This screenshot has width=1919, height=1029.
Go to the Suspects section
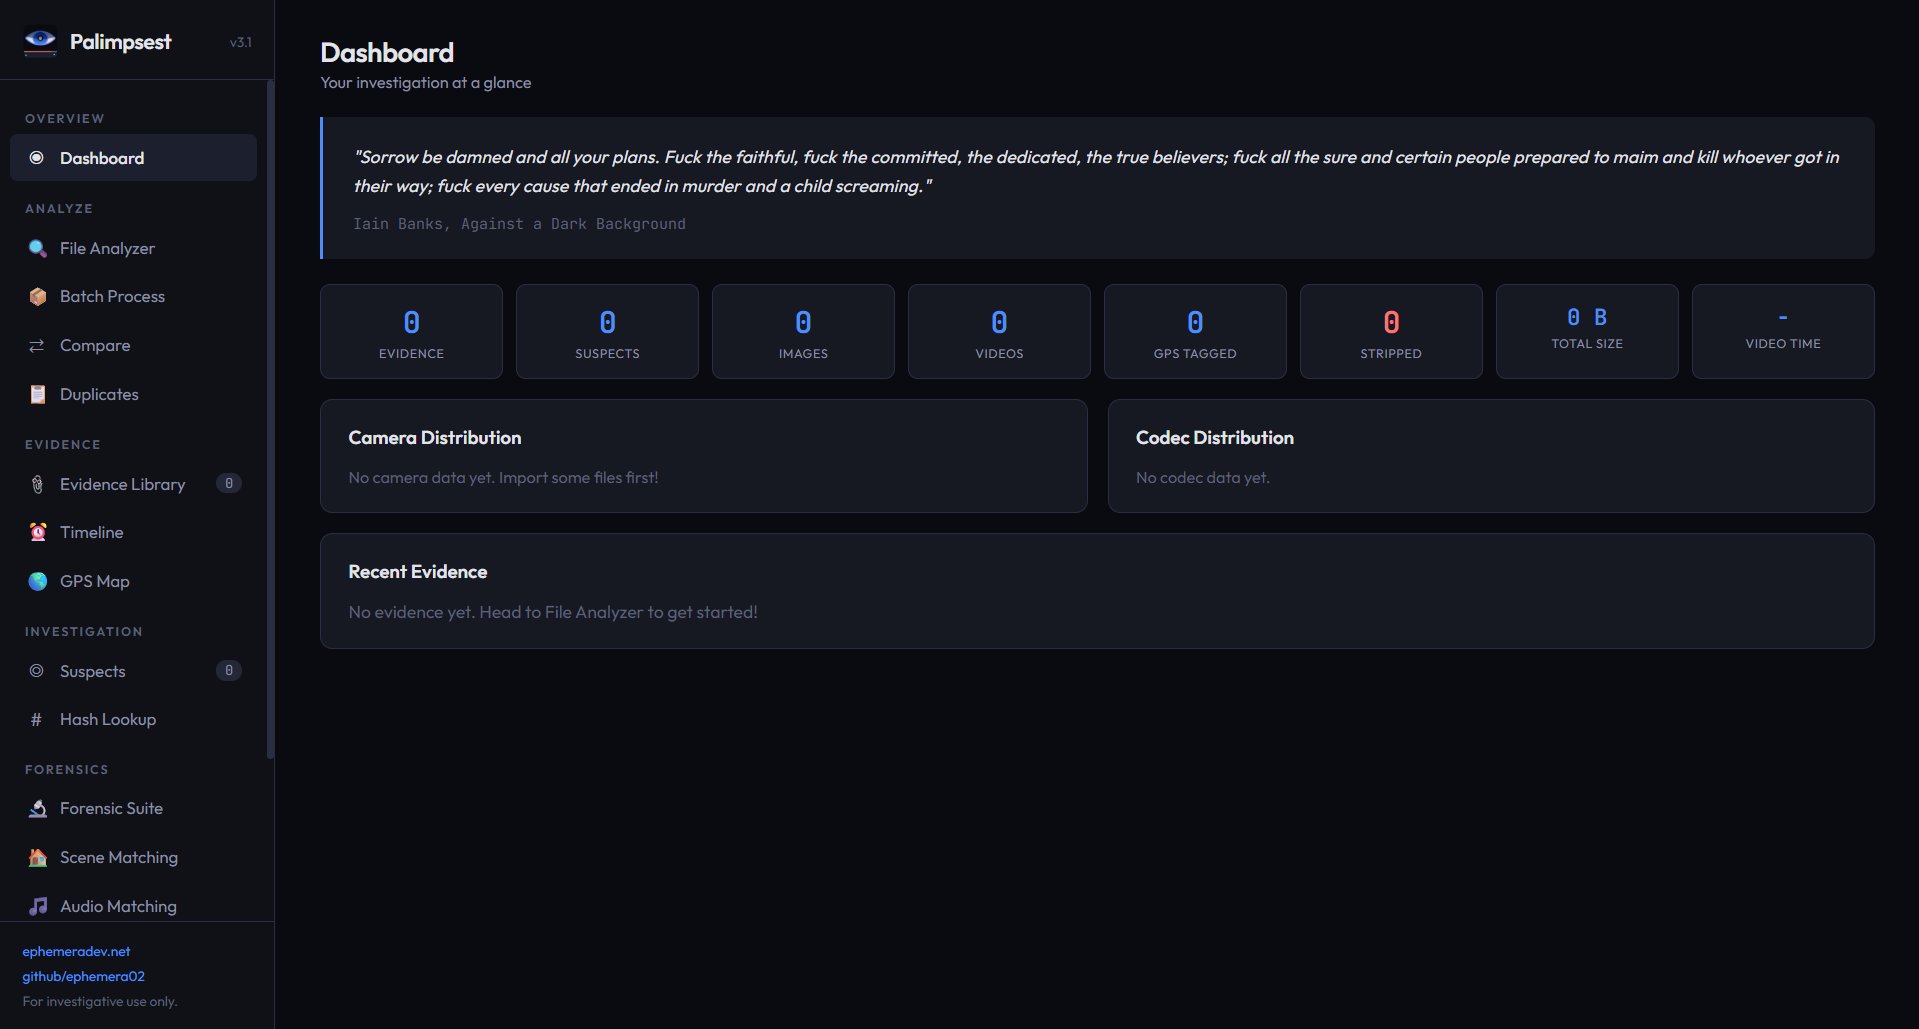(92, 672)
